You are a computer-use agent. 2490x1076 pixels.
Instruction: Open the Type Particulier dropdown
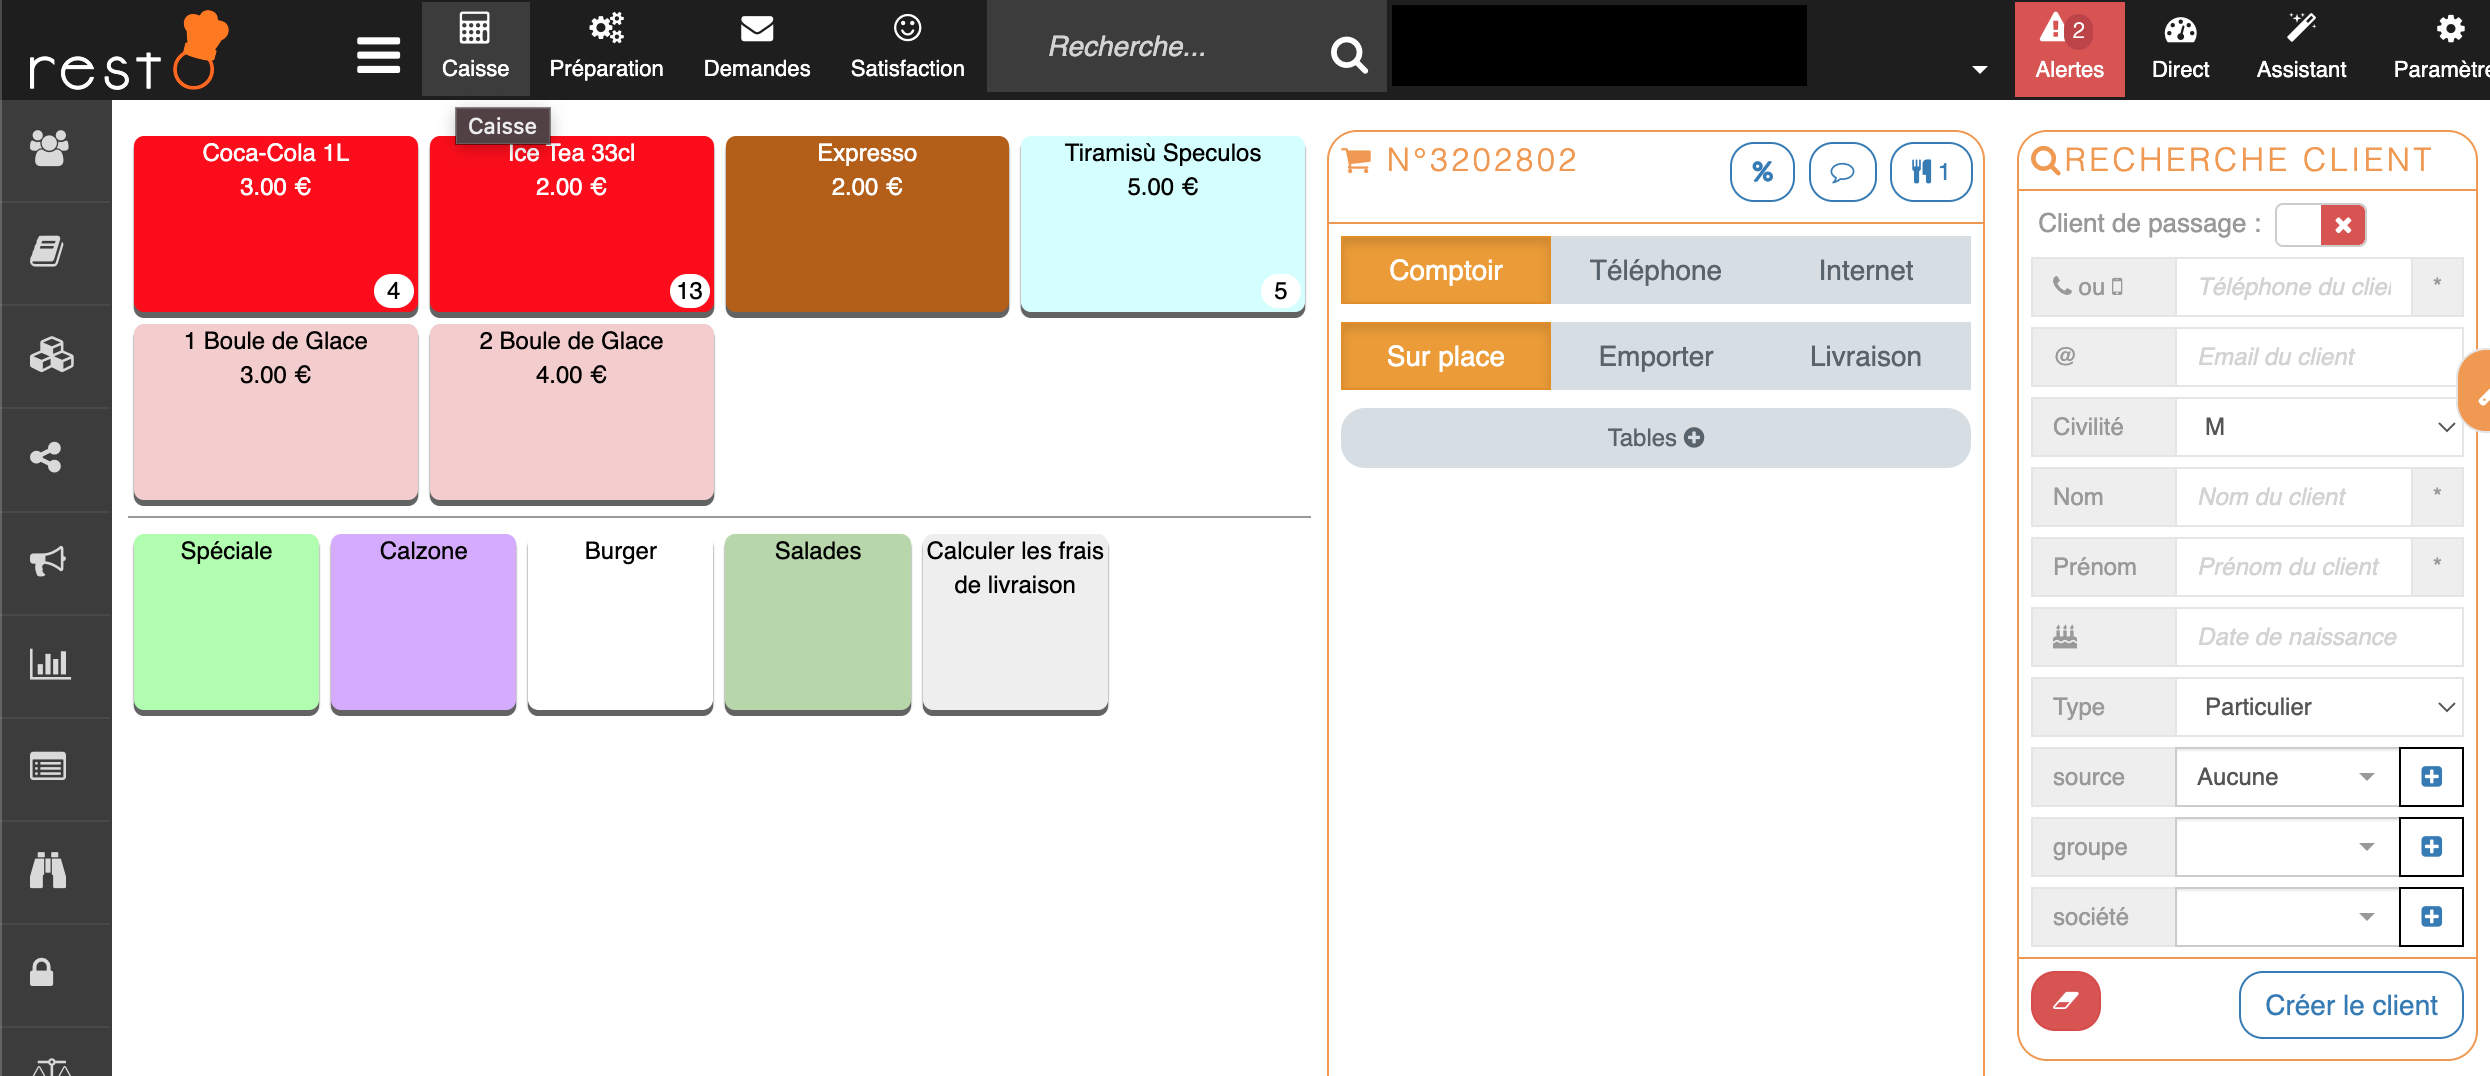[x=2318, y=707]
